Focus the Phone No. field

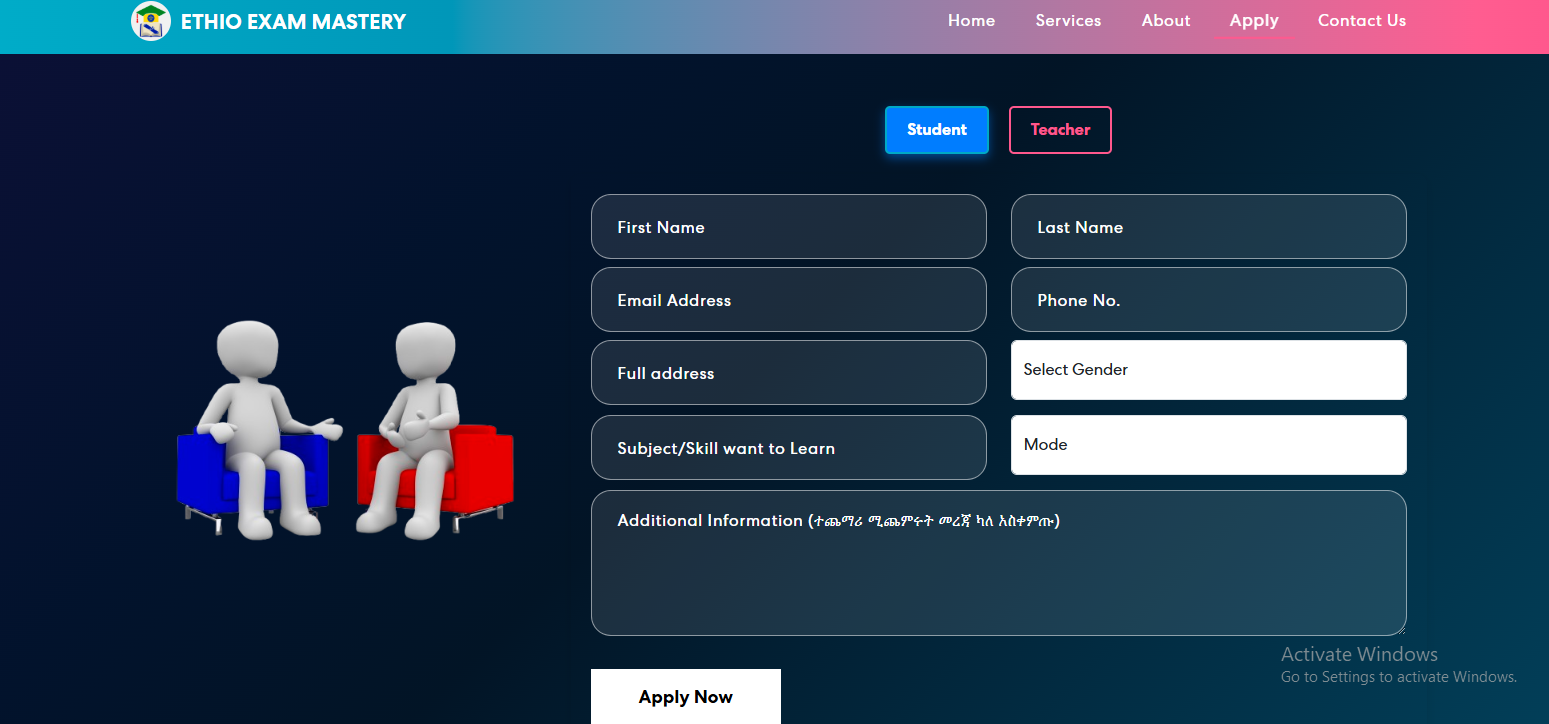point(1209,300)
